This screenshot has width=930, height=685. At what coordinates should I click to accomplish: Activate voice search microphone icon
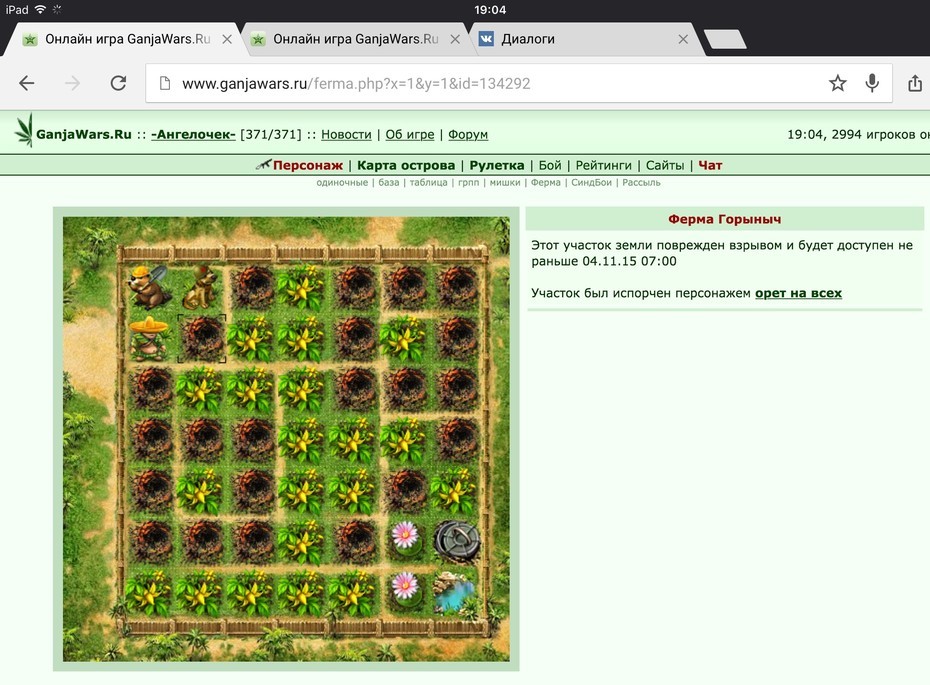[x=872, y=83]
